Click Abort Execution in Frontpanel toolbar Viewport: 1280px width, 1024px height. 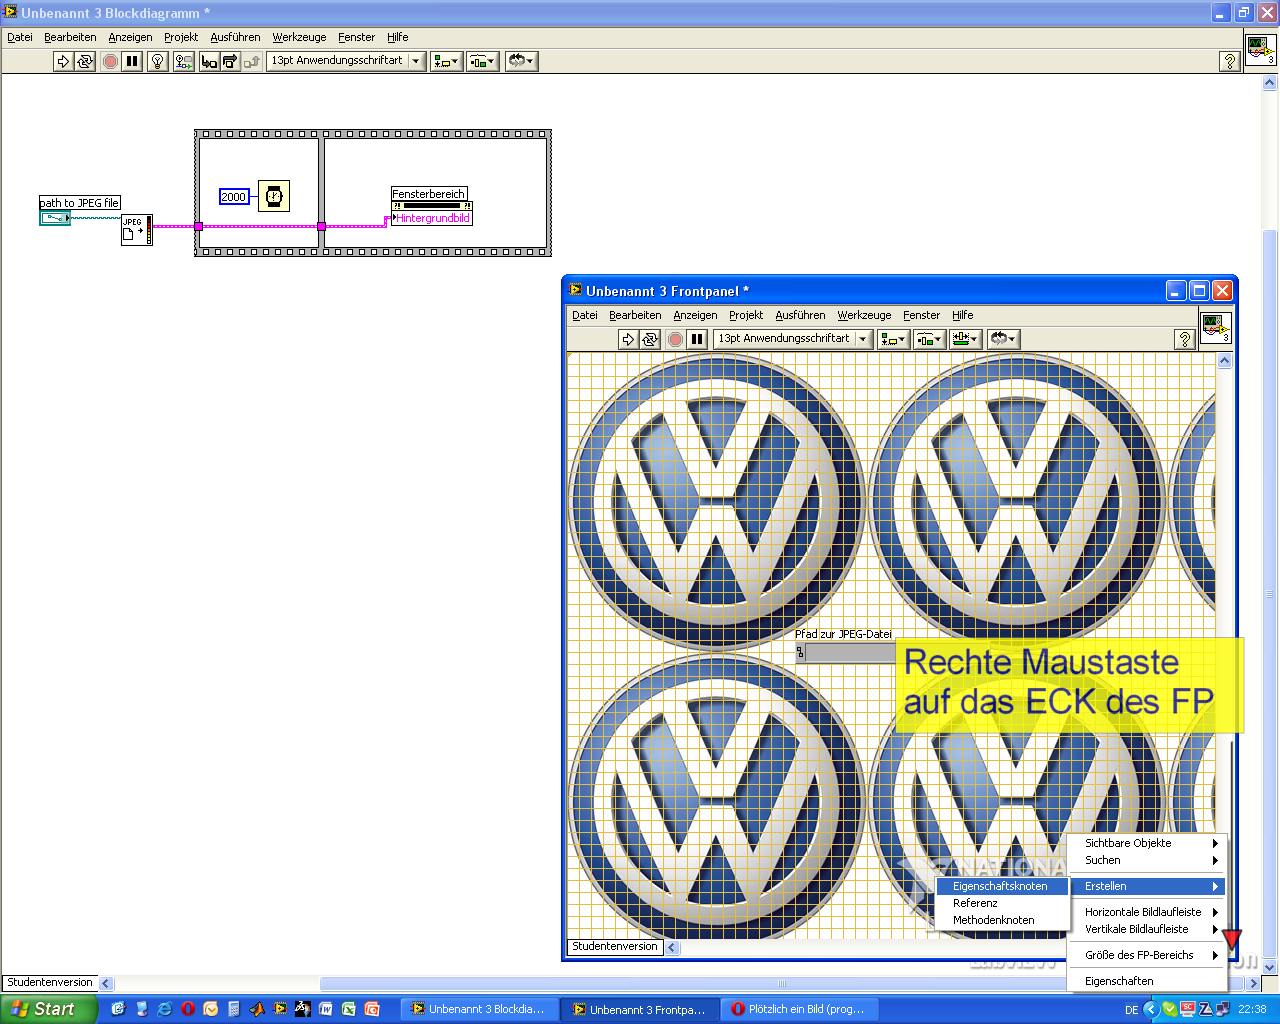675,339
